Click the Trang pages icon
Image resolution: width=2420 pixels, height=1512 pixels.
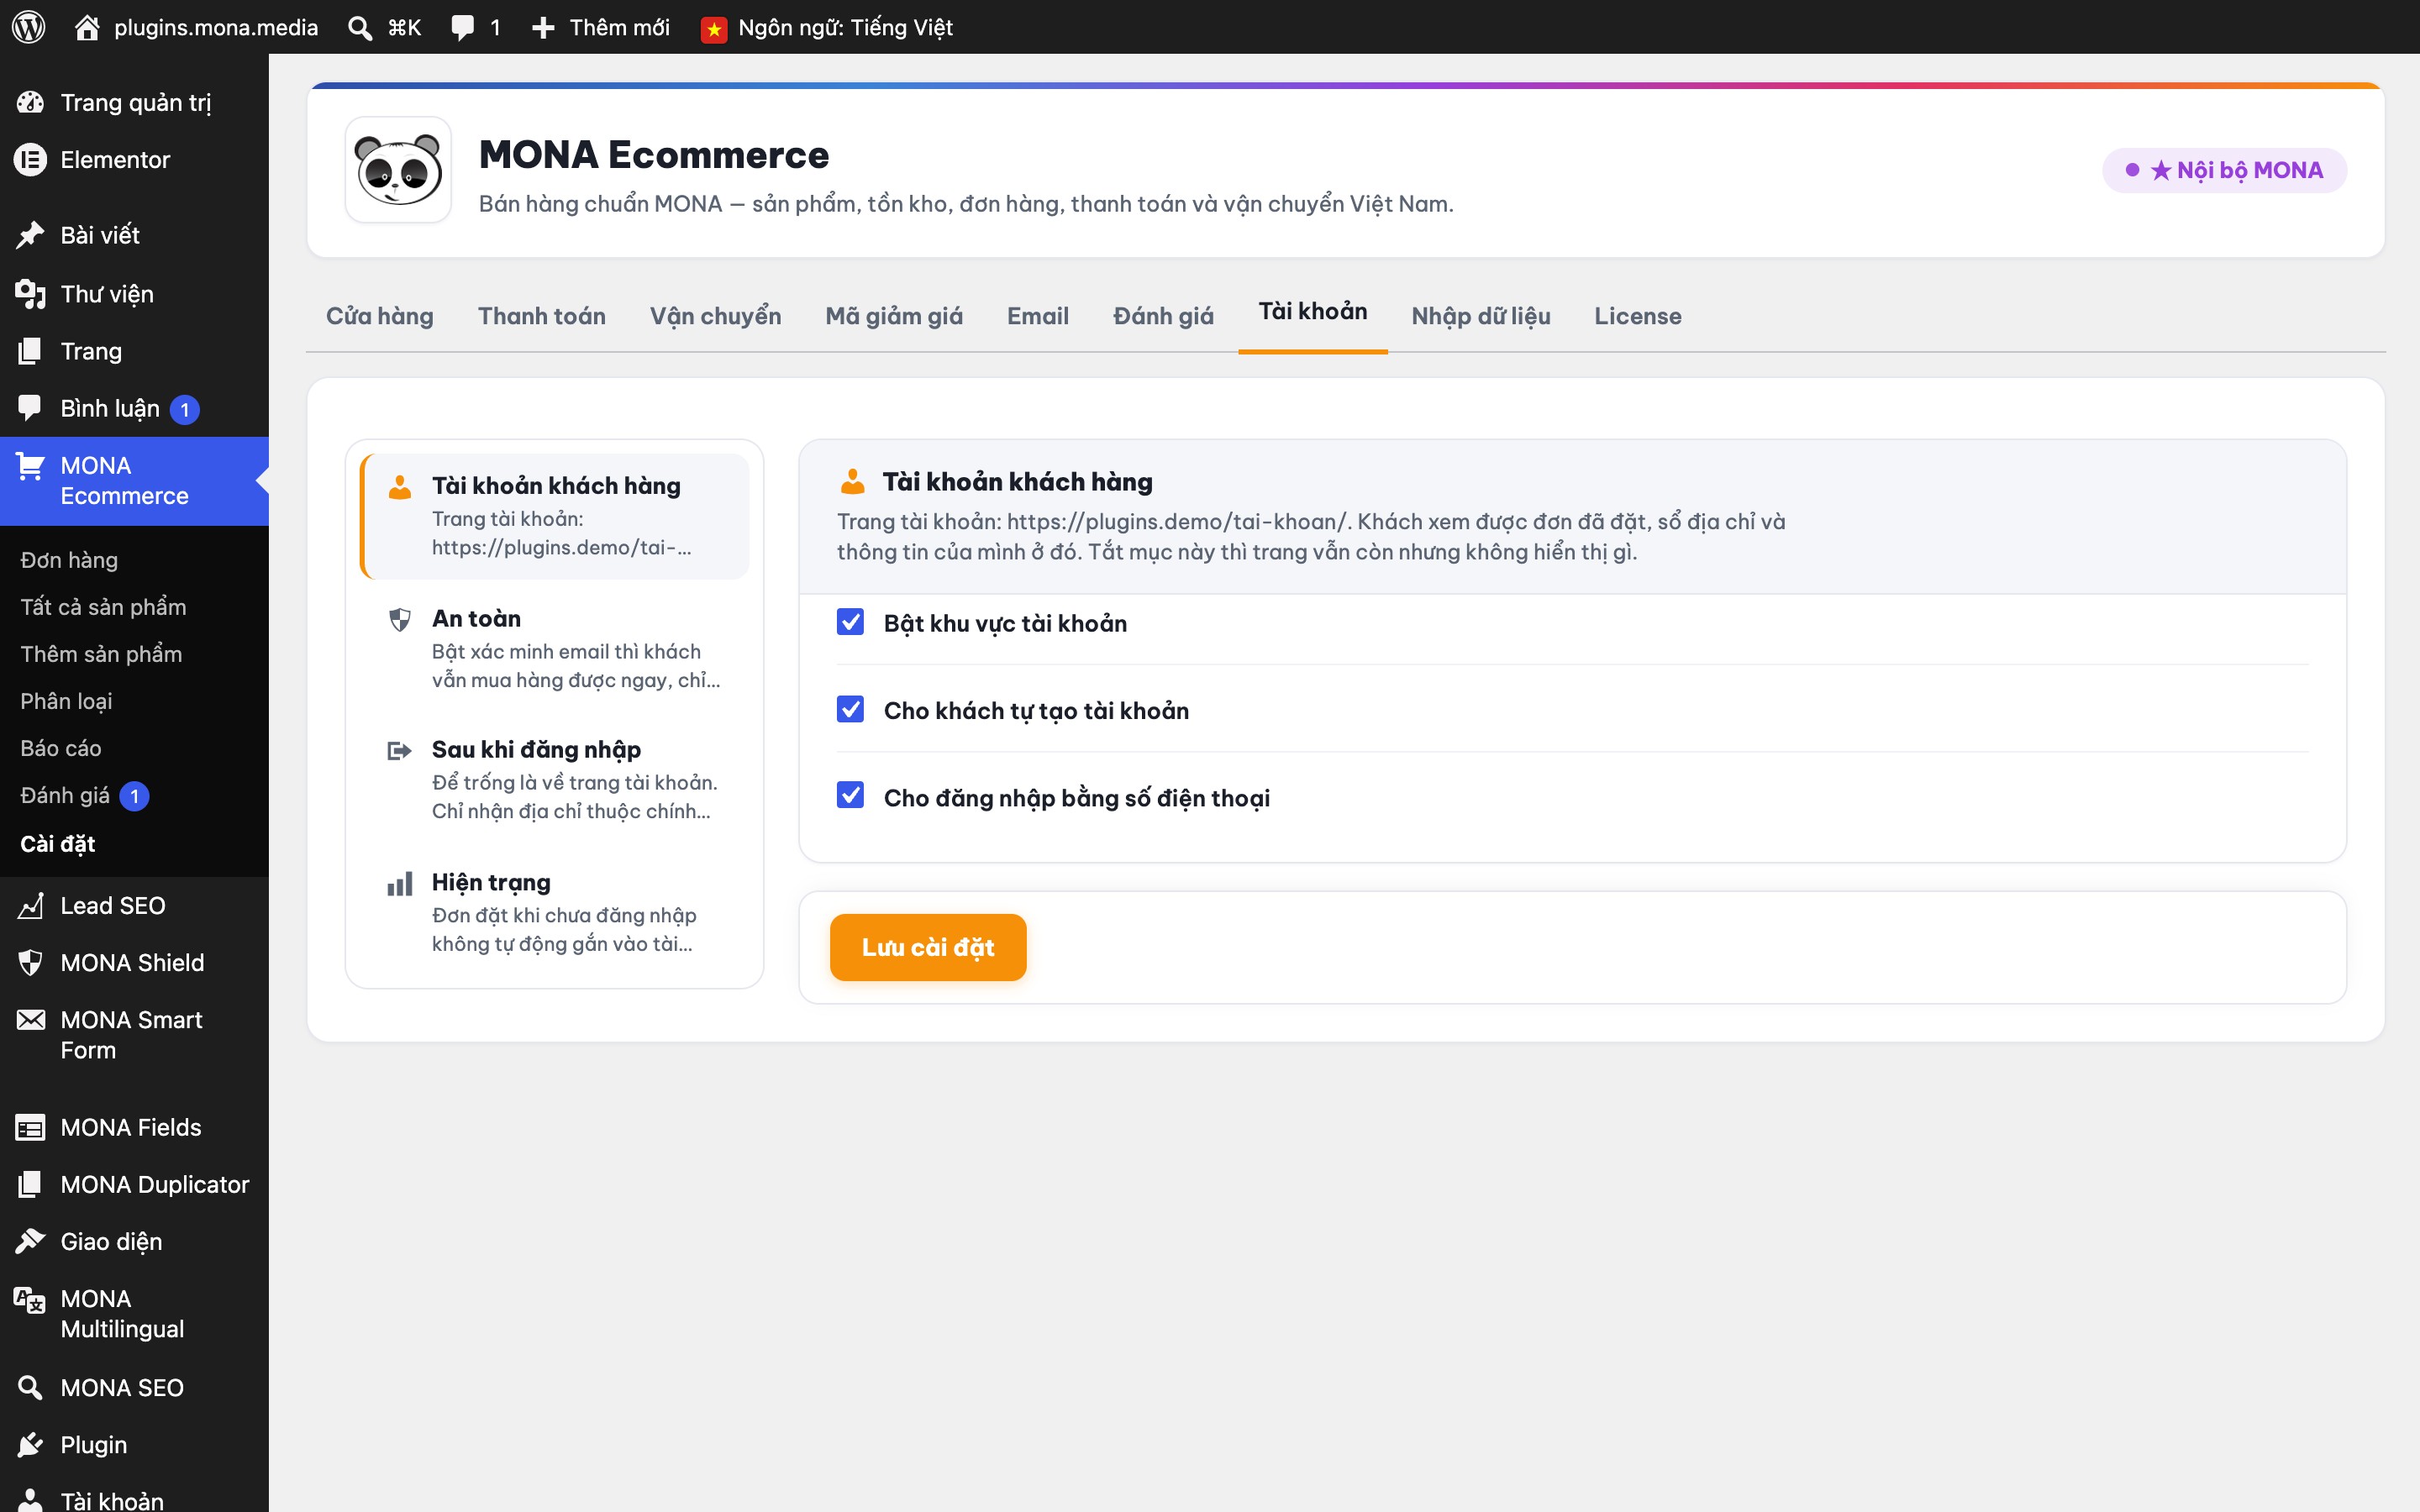[x=30, y=351]
